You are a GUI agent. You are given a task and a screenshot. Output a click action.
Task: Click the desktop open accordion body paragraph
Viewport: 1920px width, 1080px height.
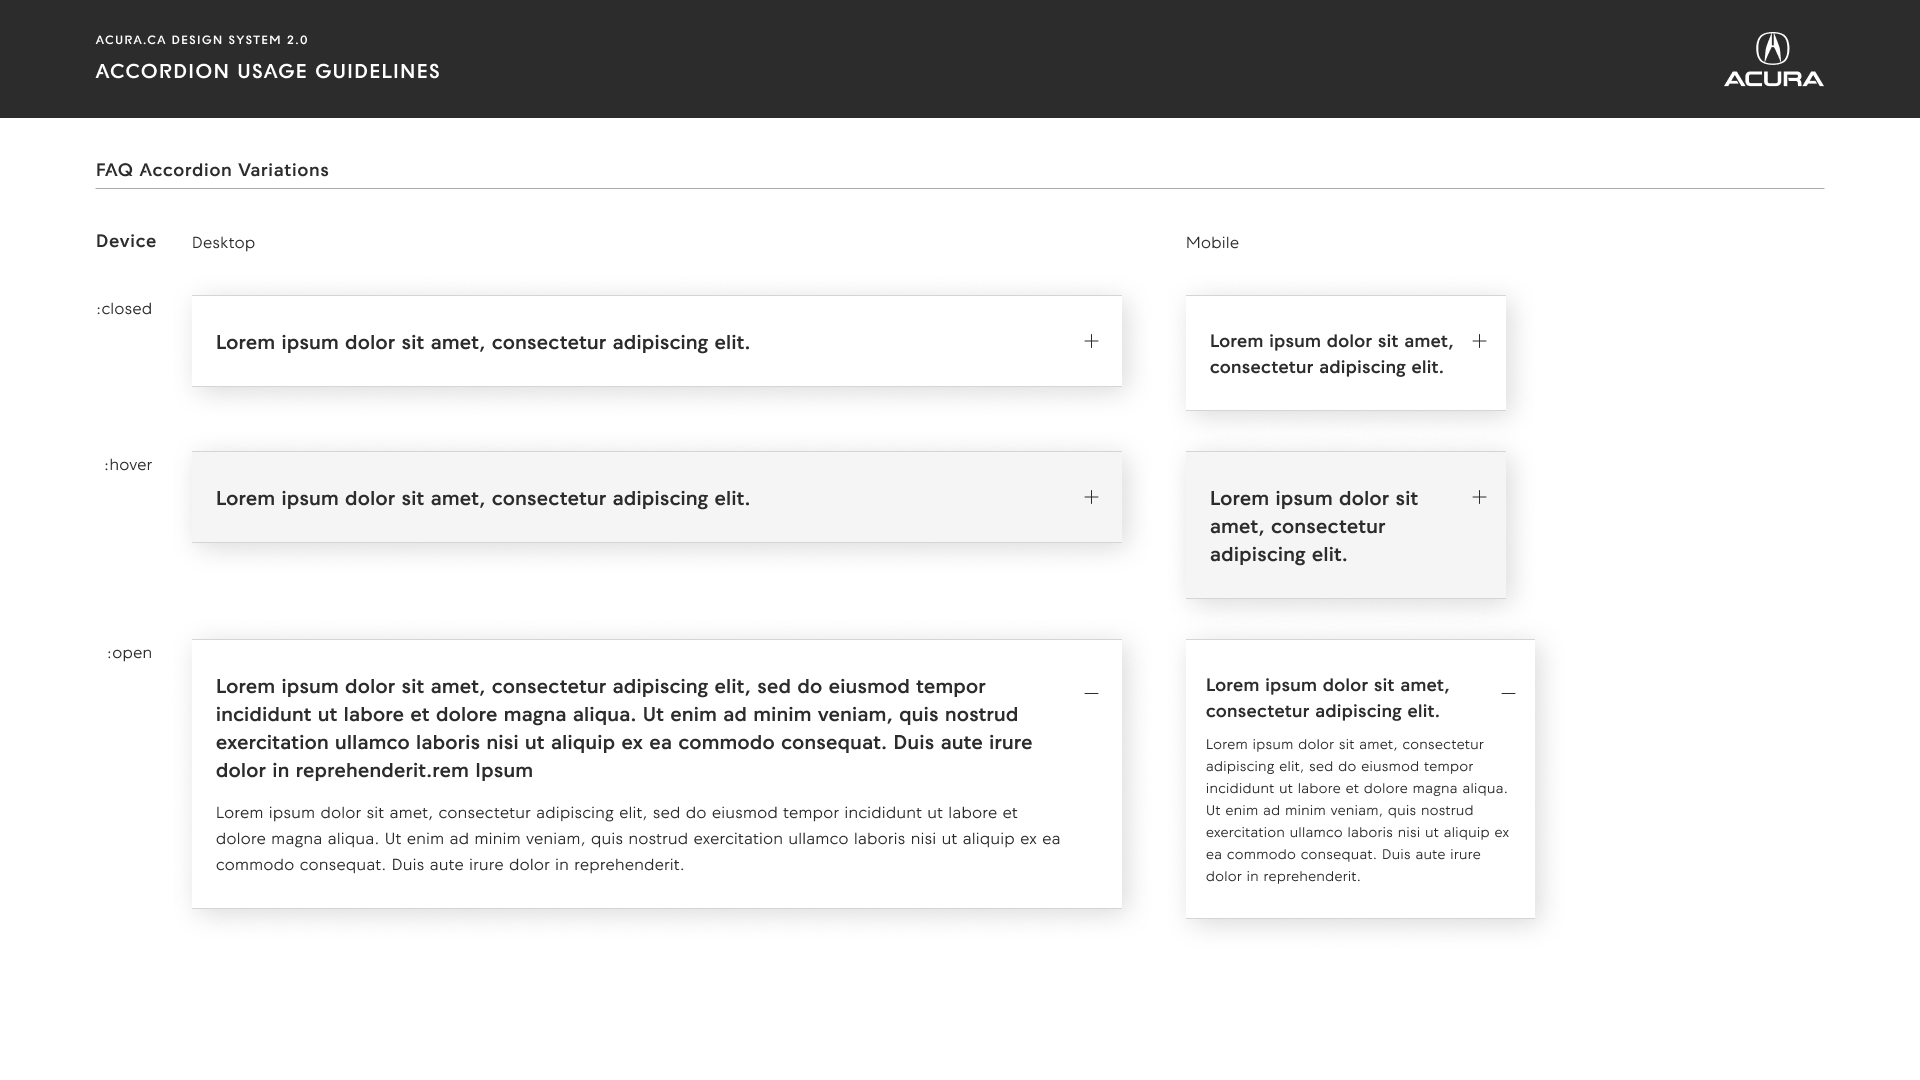point(638,839)
